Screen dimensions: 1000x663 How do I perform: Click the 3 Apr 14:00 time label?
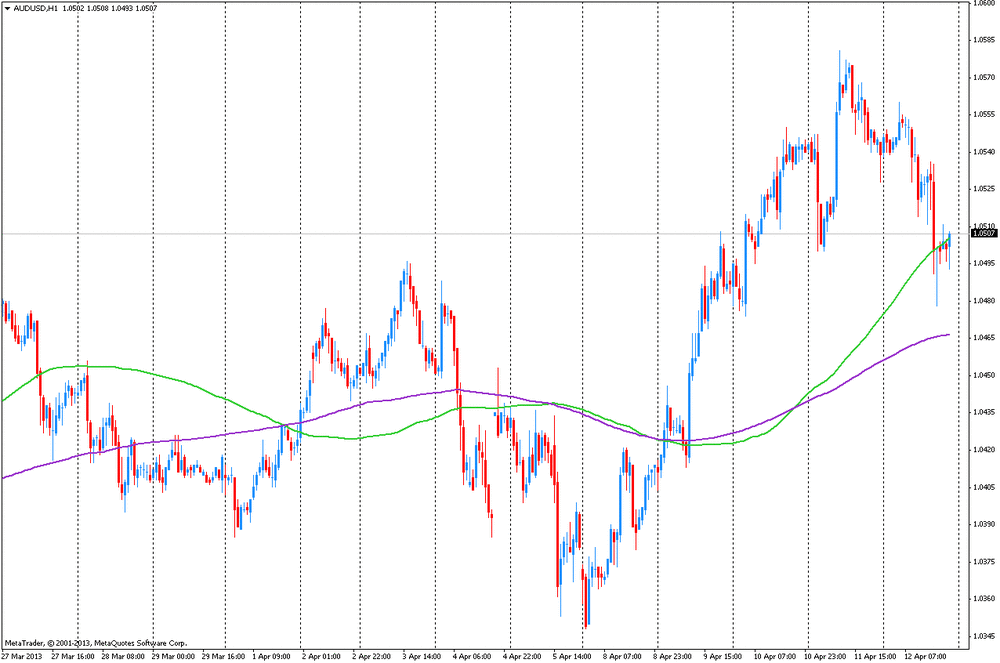point(422,657)
